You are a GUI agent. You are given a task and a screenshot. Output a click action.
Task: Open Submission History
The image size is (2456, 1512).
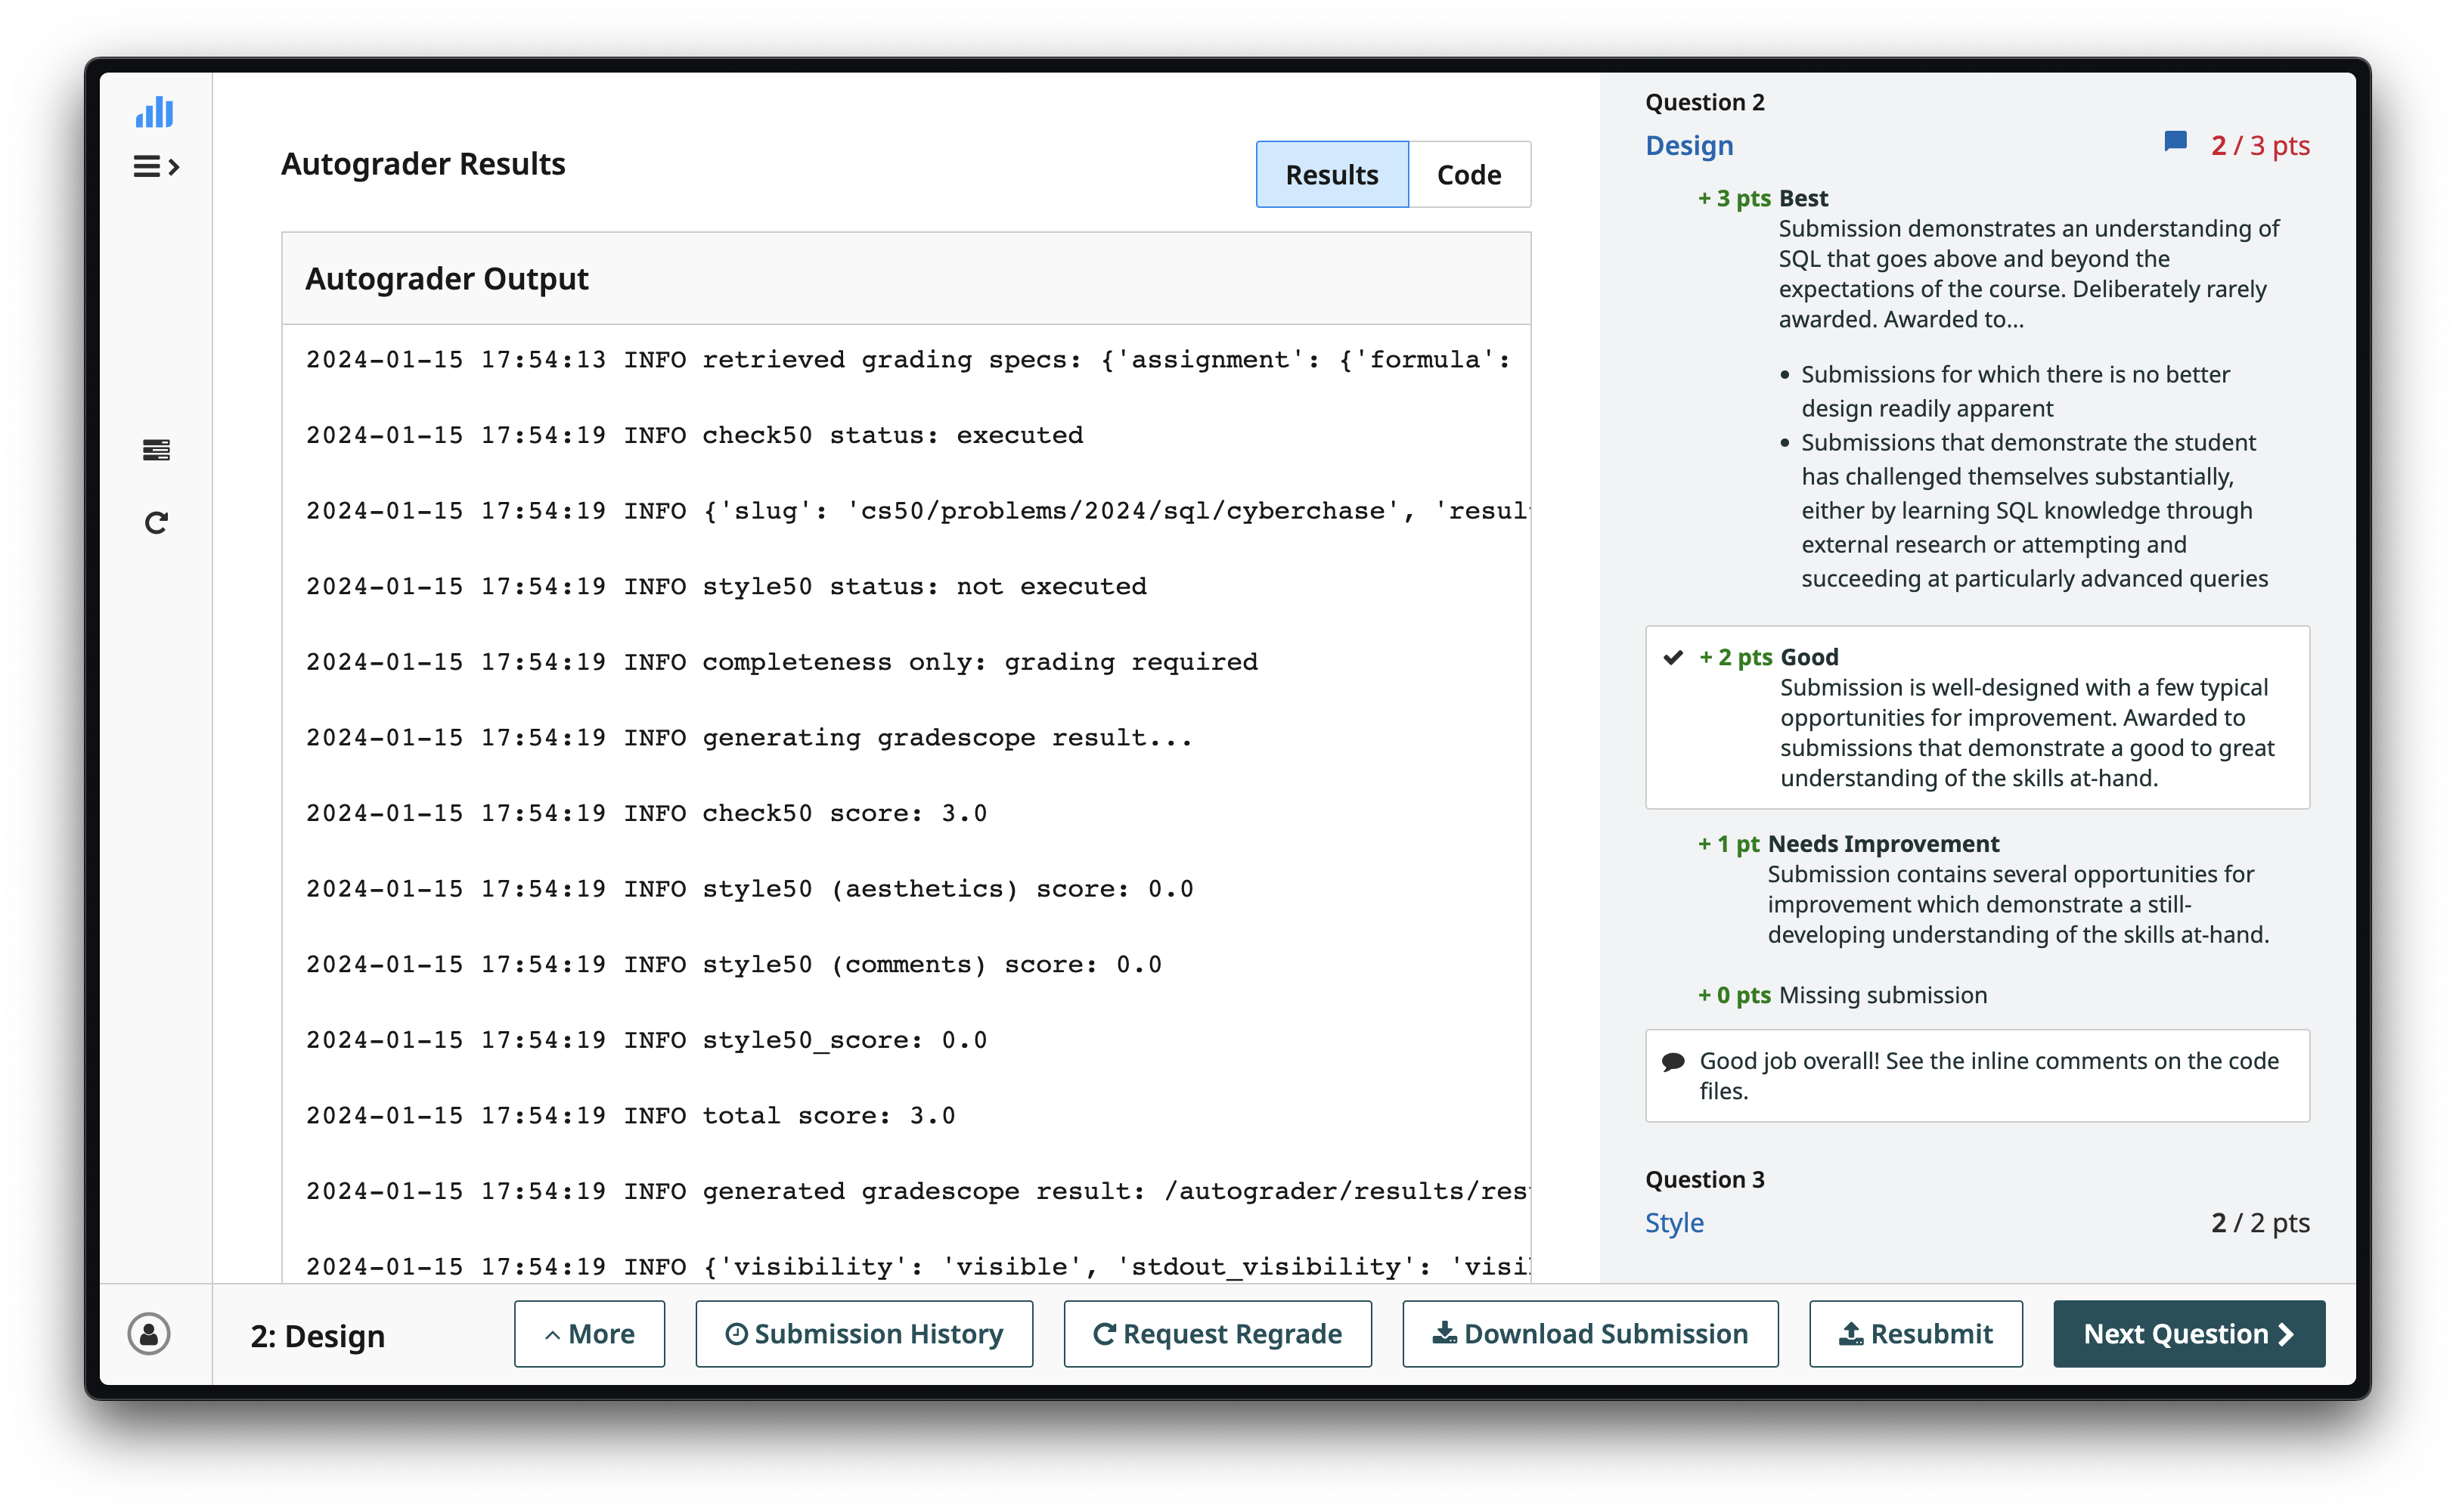(x=864, y=1334)
